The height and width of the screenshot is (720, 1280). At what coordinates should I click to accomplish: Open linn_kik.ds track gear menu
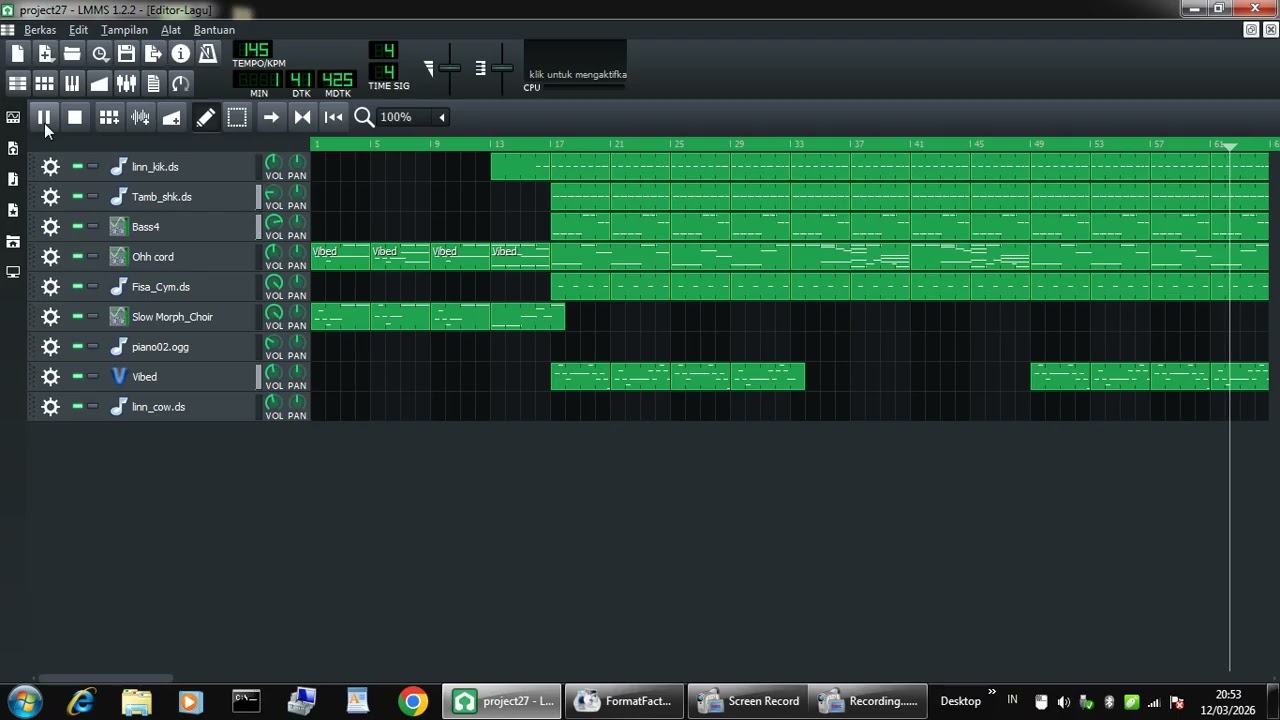click(x=50, y=167)
